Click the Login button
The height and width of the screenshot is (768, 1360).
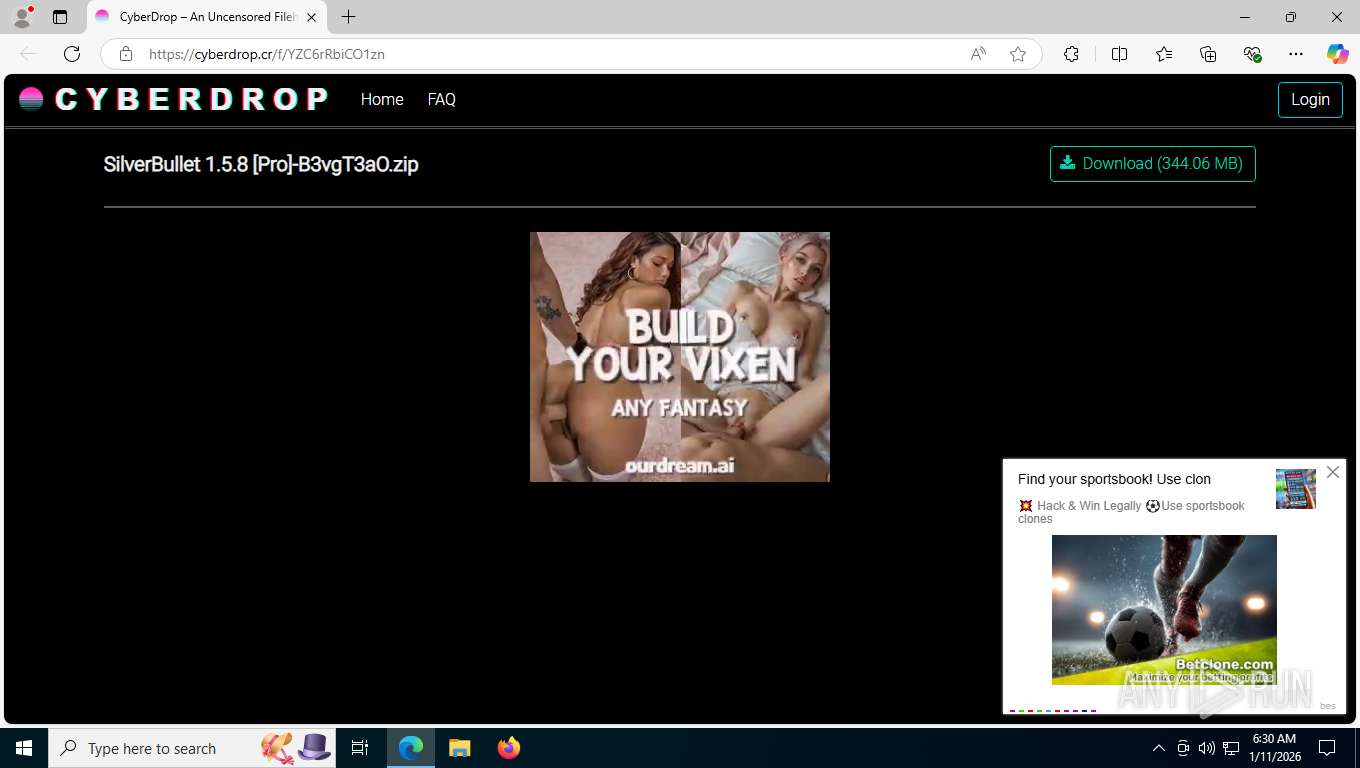(1310, 99)
